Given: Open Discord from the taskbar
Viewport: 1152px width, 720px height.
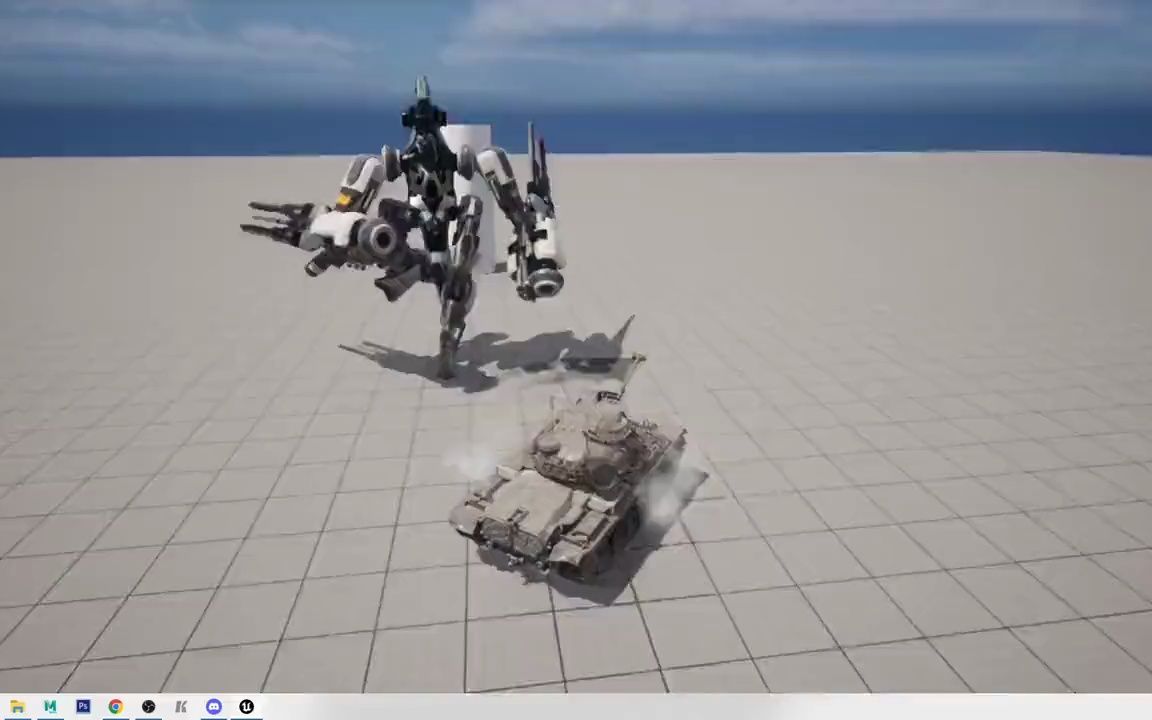Looking at the screenshot, I should (214, 707).
